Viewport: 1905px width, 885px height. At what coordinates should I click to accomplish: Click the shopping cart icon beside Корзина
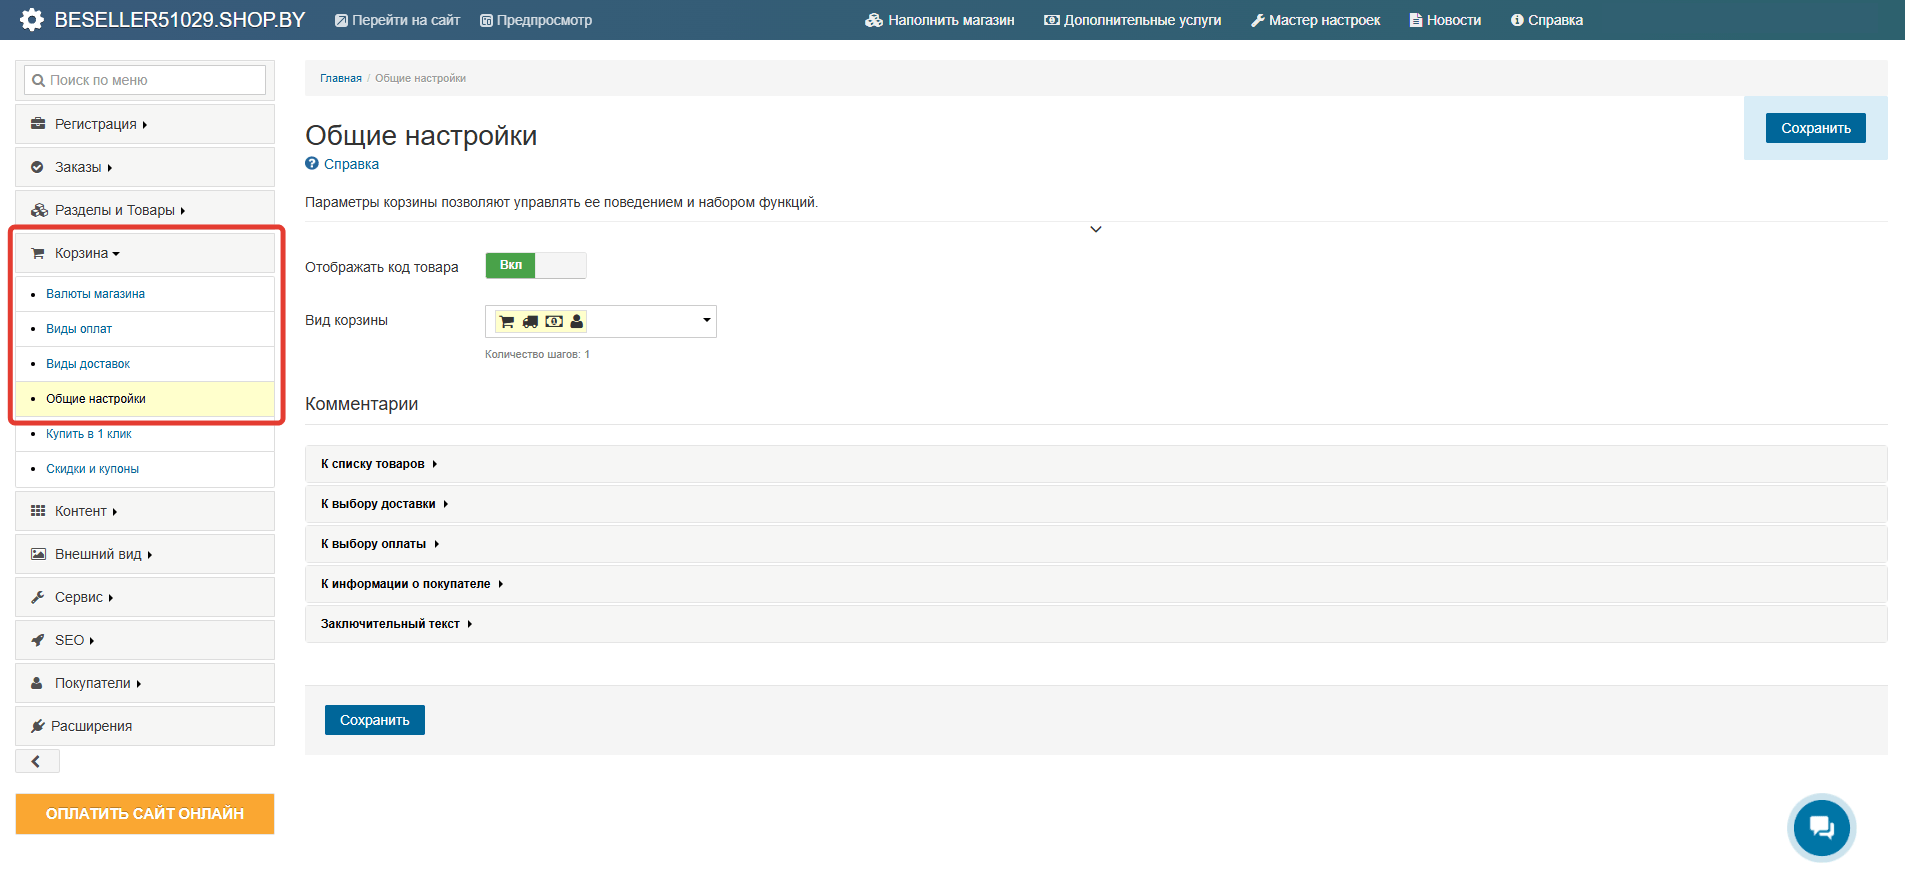coord(38,253)
